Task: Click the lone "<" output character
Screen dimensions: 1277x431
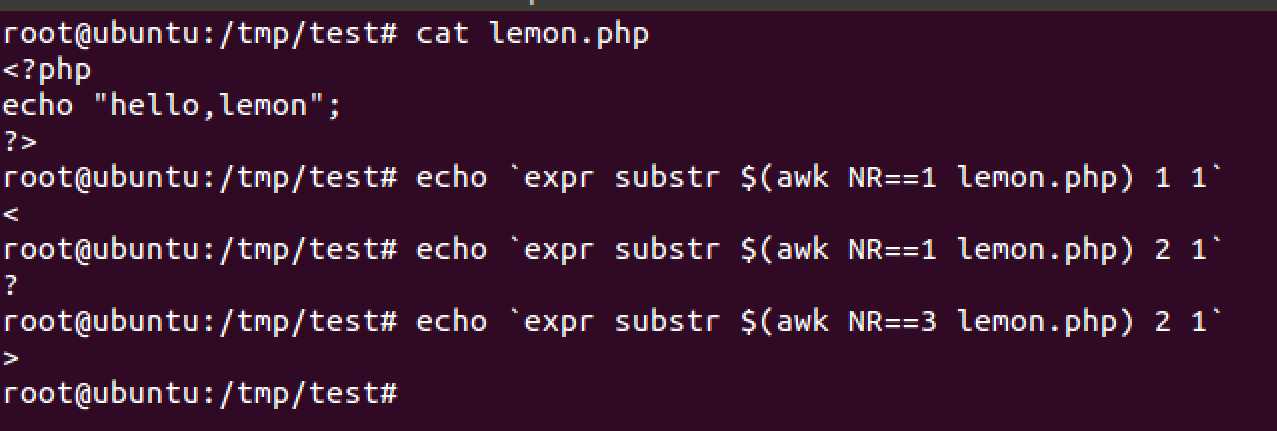Action: (x=11, y=213)
